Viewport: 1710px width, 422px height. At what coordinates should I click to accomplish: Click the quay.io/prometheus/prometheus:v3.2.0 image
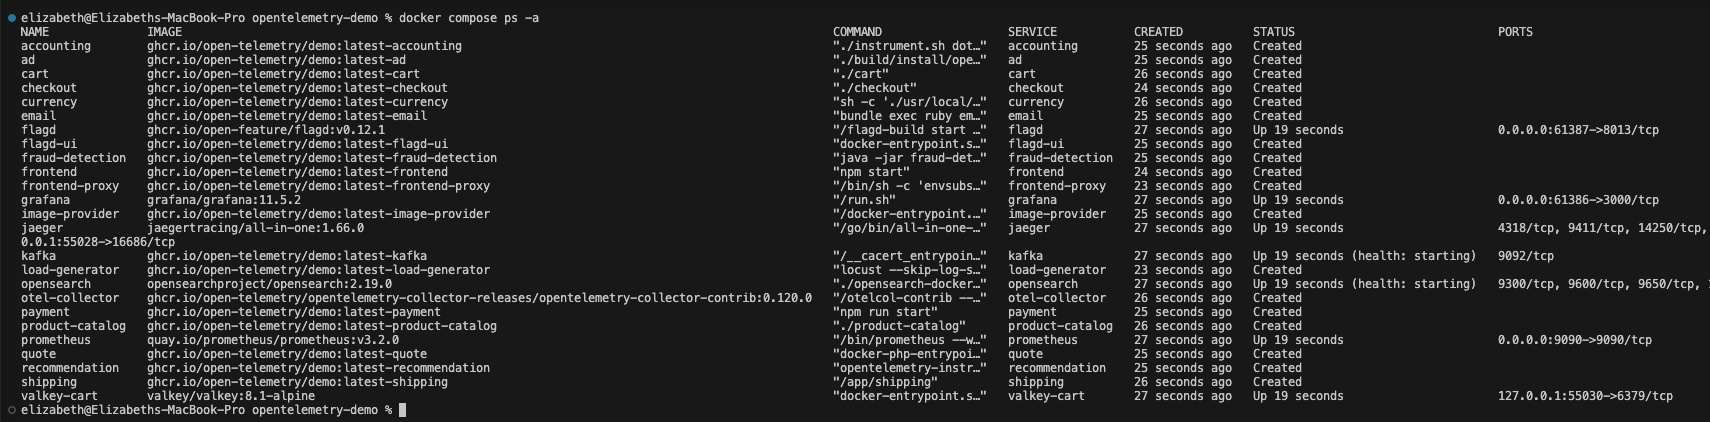pyautogui.click(x=272, y=340)
